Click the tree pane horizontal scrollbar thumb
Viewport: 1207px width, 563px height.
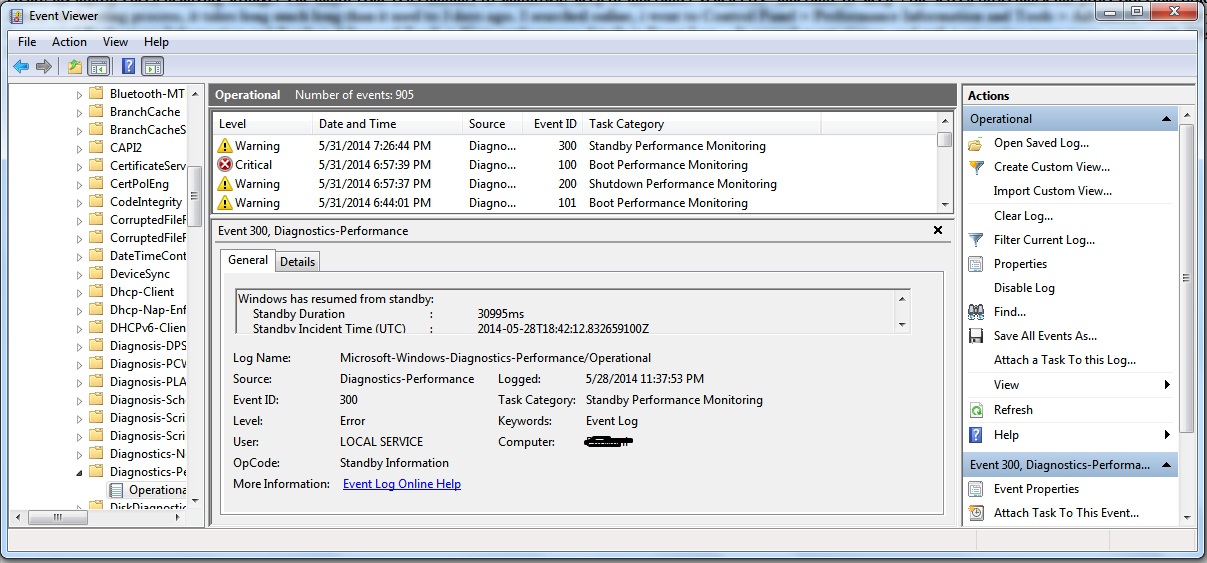(x=56, y=517)
